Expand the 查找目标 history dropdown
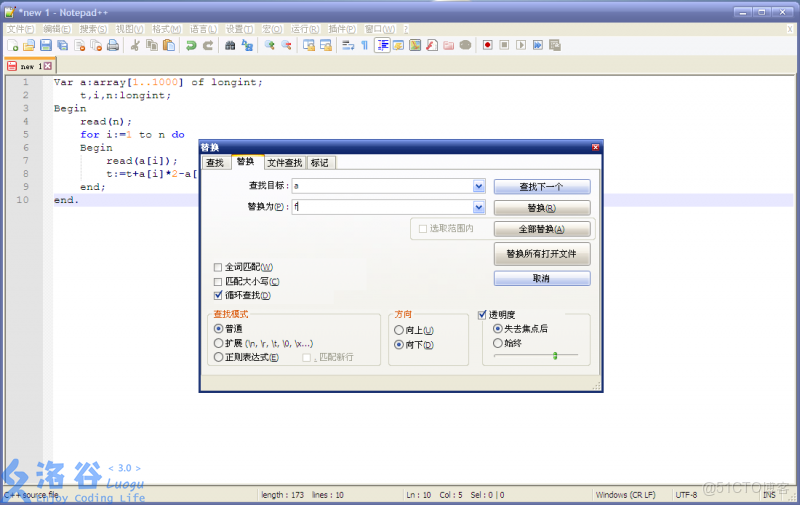 [479, 186]
